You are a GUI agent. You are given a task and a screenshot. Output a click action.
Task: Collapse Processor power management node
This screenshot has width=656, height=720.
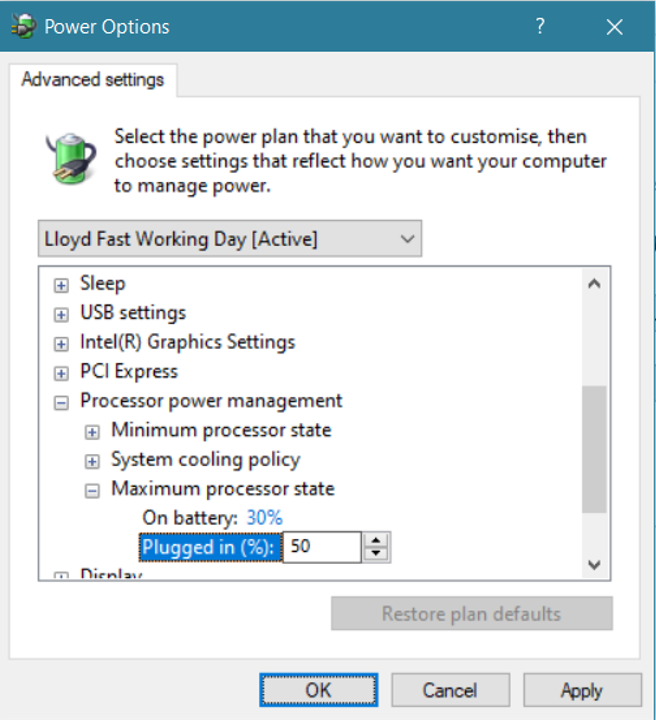click(62, 402)
